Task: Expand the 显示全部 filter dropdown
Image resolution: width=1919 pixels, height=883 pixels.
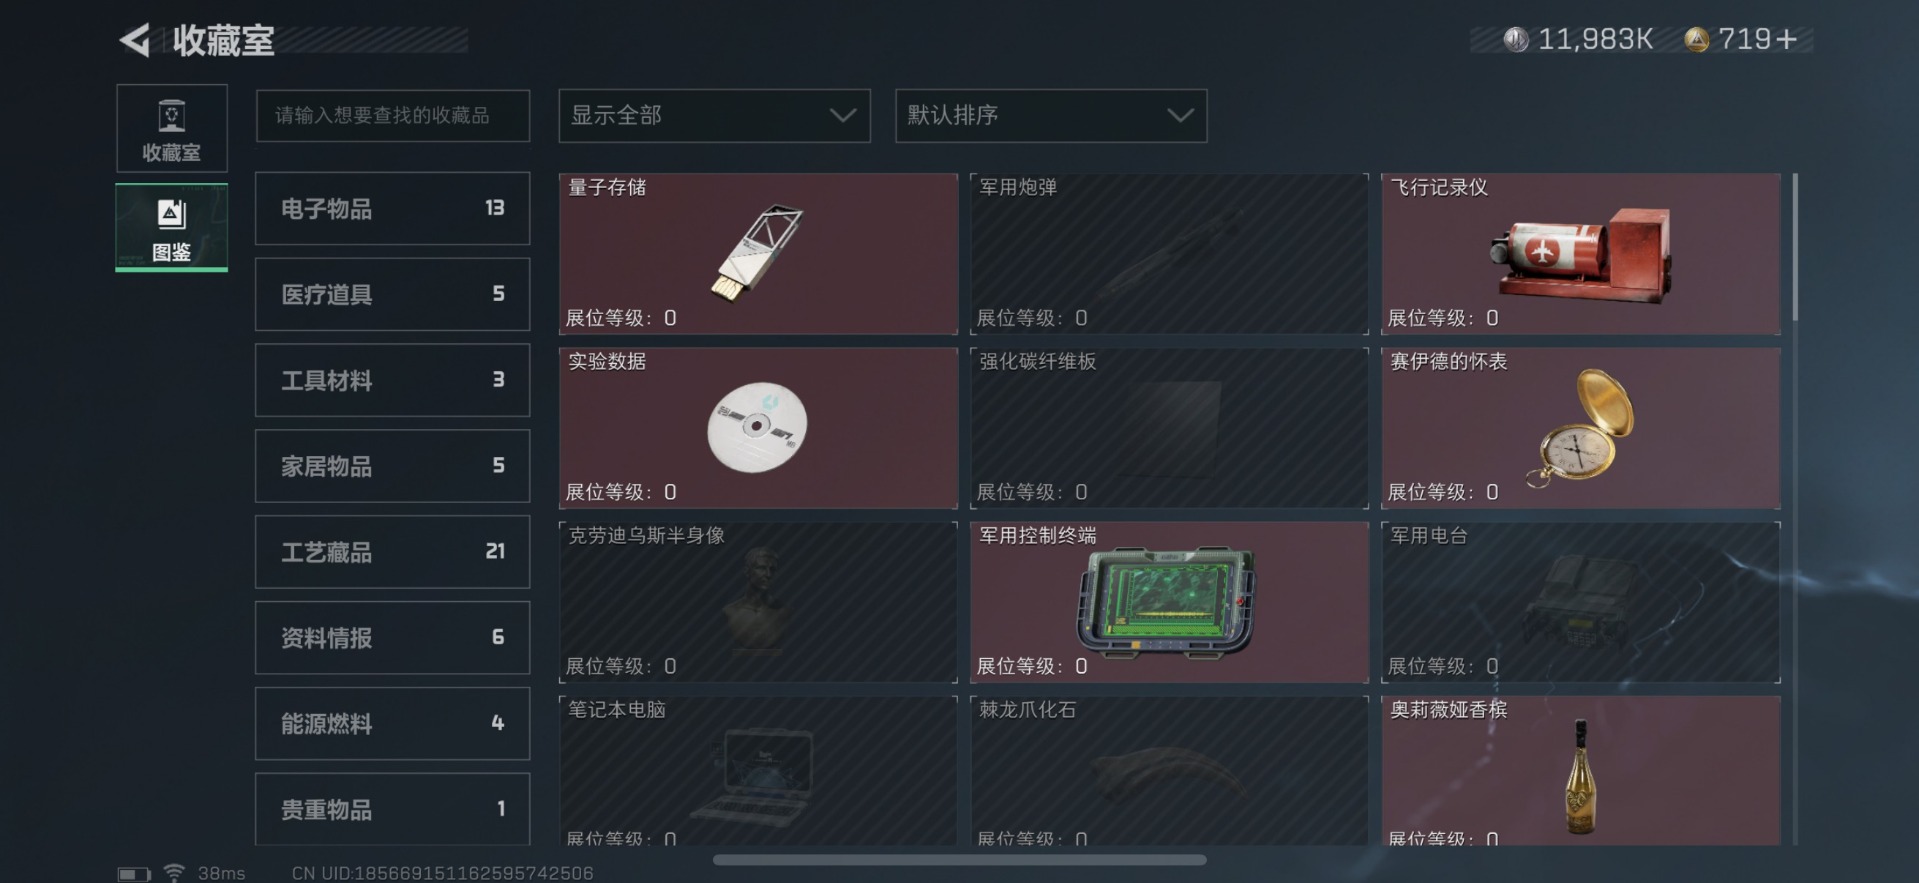Action: (x=714, y=116)
